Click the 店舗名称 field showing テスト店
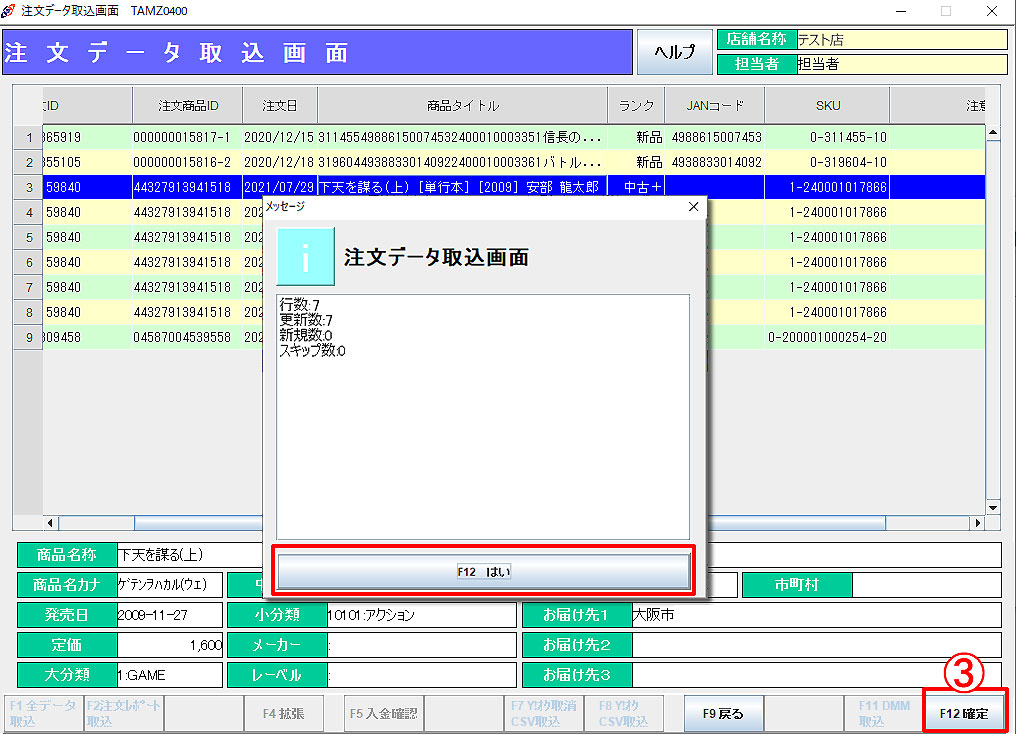Screen dimensions: 1016x734 [901, 40]
